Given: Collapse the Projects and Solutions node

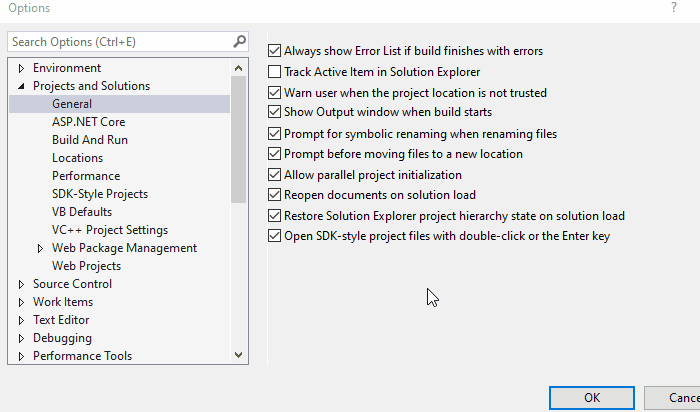Looking at the screenshot, I should point(21,86).
